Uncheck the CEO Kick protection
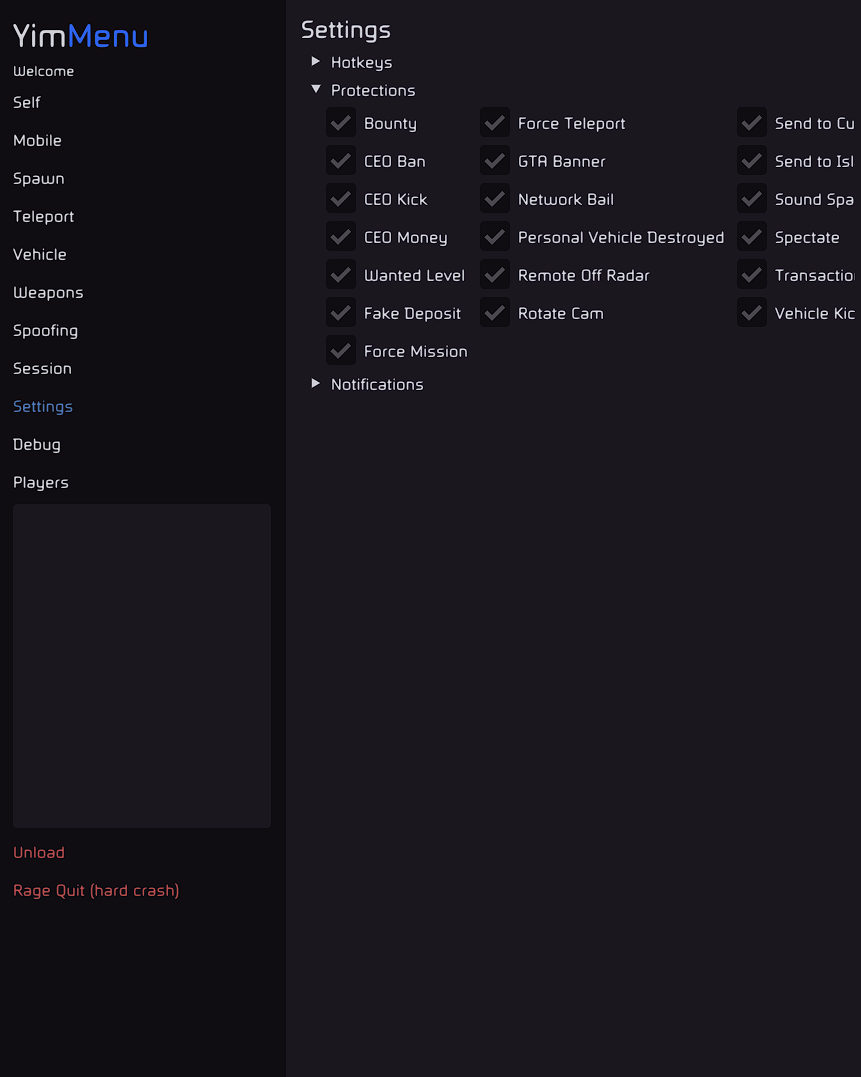 click(x=340, y=198)
